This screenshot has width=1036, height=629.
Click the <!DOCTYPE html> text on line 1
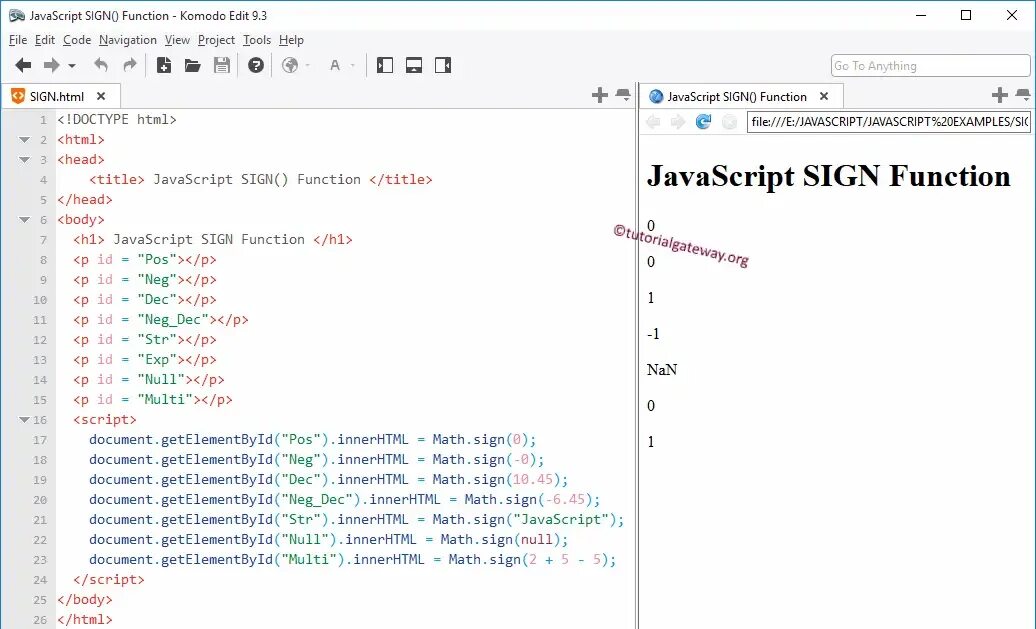tap(117, 120)
